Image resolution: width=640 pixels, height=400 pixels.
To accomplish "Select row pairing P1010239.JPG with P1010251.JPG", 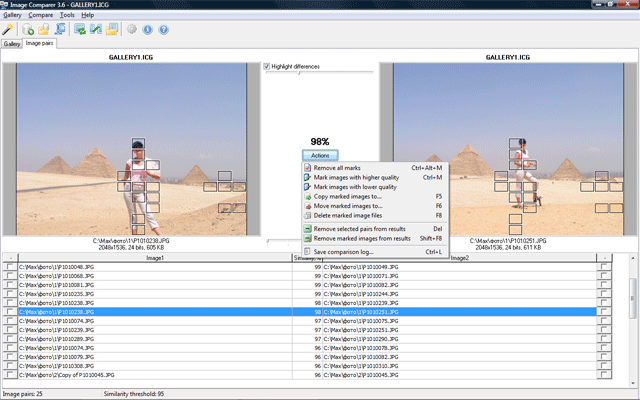I will [307, 330].
